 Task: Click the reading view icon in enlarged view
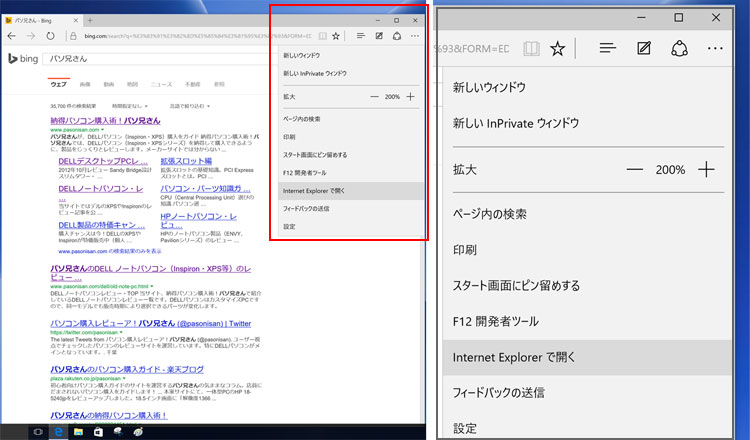click(531, 48)
